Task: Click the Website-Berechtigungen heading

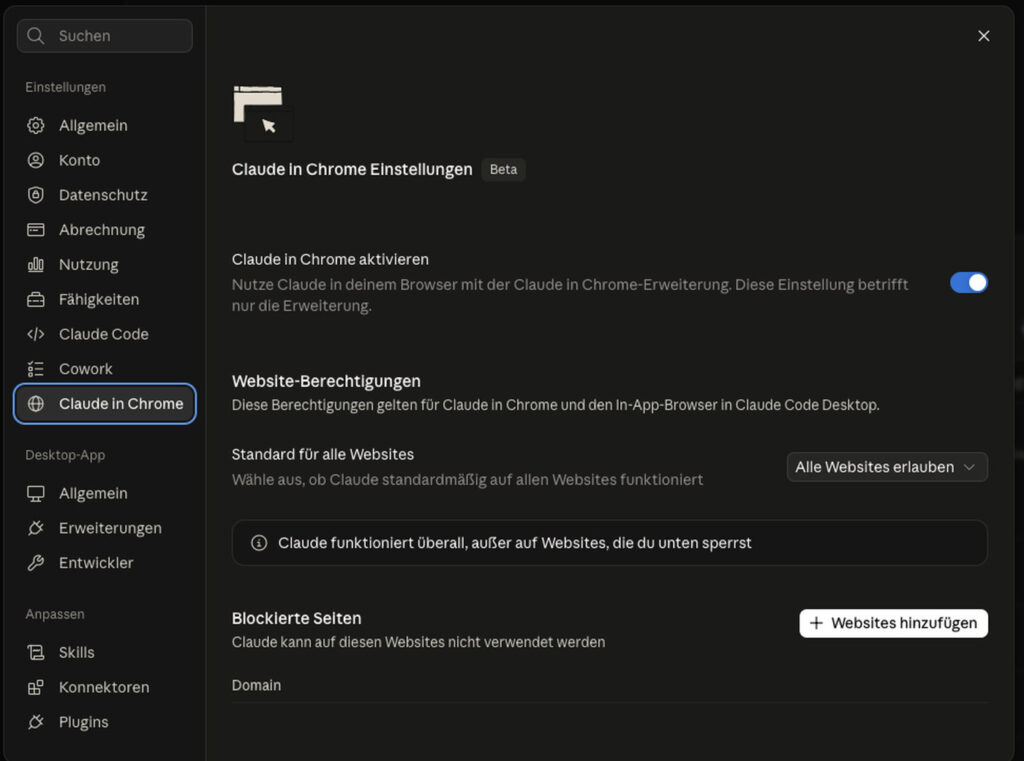Action: [326, 381]
